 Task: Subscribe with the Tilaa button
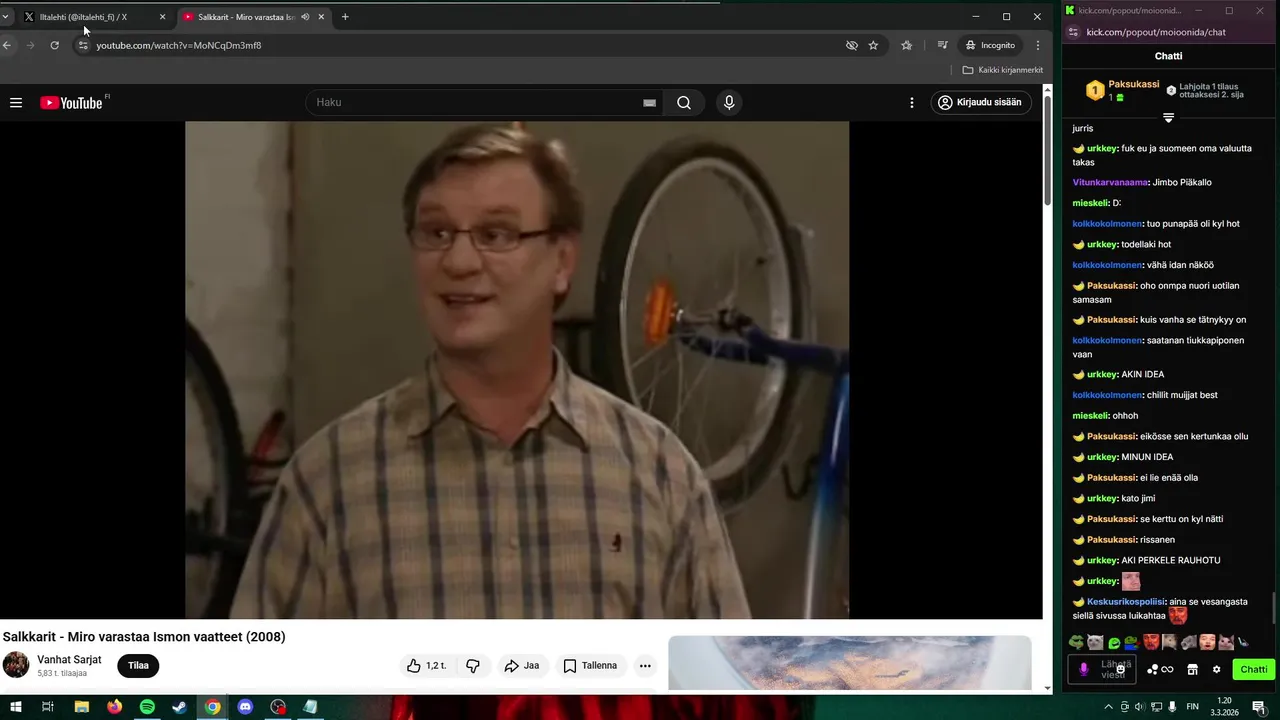point(138,665)
